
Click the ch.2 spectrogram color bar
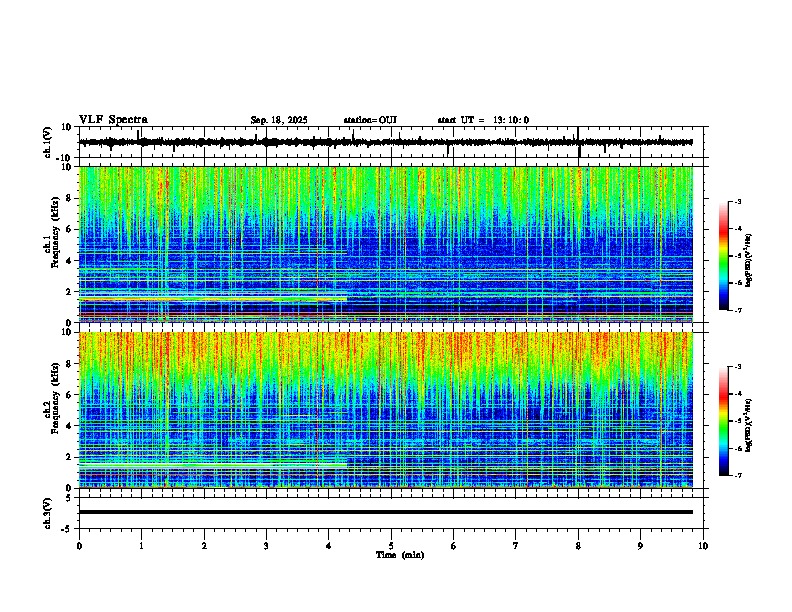point(723,421)
